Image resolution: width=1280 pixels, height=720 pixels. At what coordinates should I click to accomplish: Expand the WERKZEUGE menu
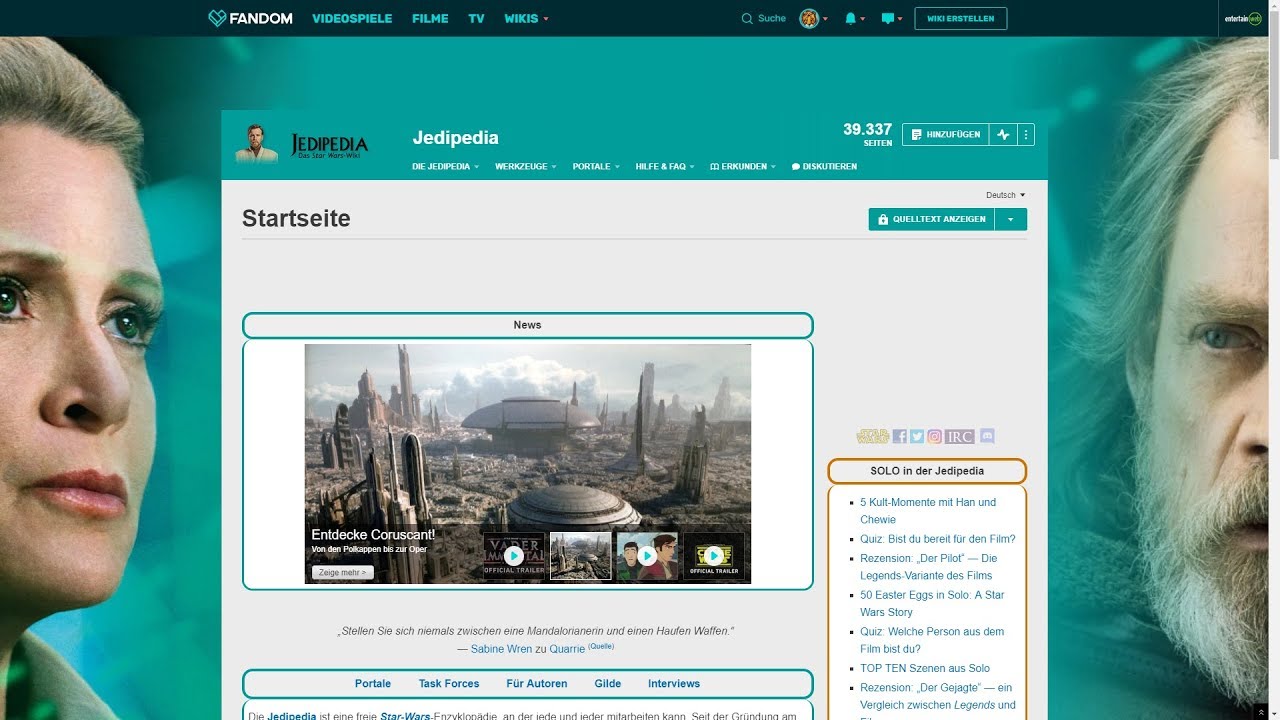pyautogui.click(x=525, y=166)
